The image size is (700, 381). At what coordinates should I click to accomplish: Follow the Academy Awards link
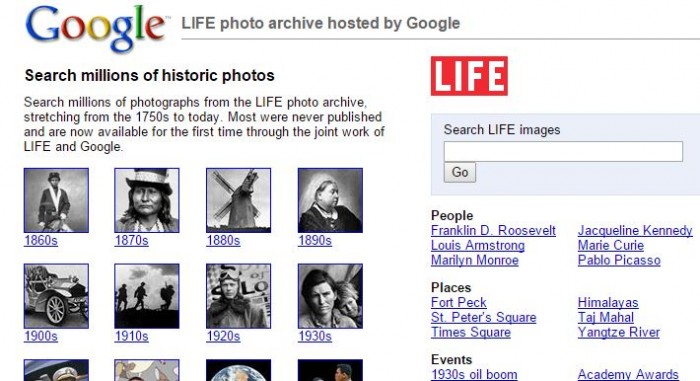(628, 374)
